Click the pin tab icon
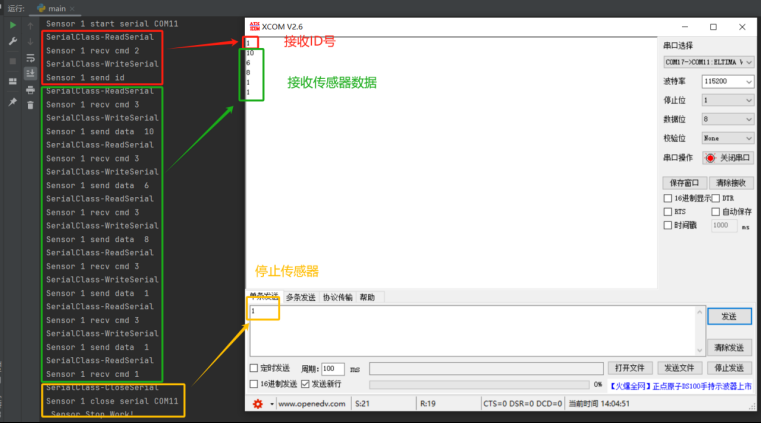The width and height of the screenshot is (761, 423). pyautogui.click(x=13, y=102)
